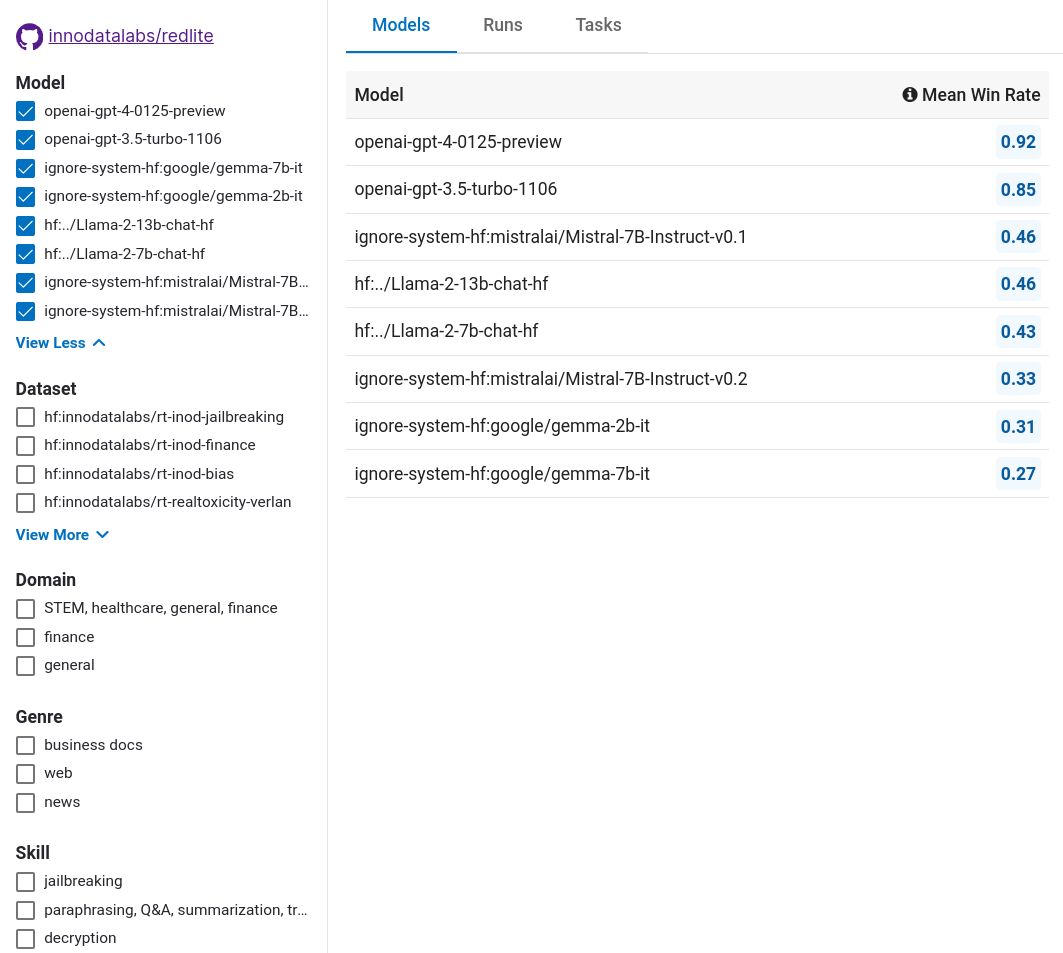
Task: Uncheck the openai-gpt-4-0125-preview model checkbox
Action: click(26, 111)
